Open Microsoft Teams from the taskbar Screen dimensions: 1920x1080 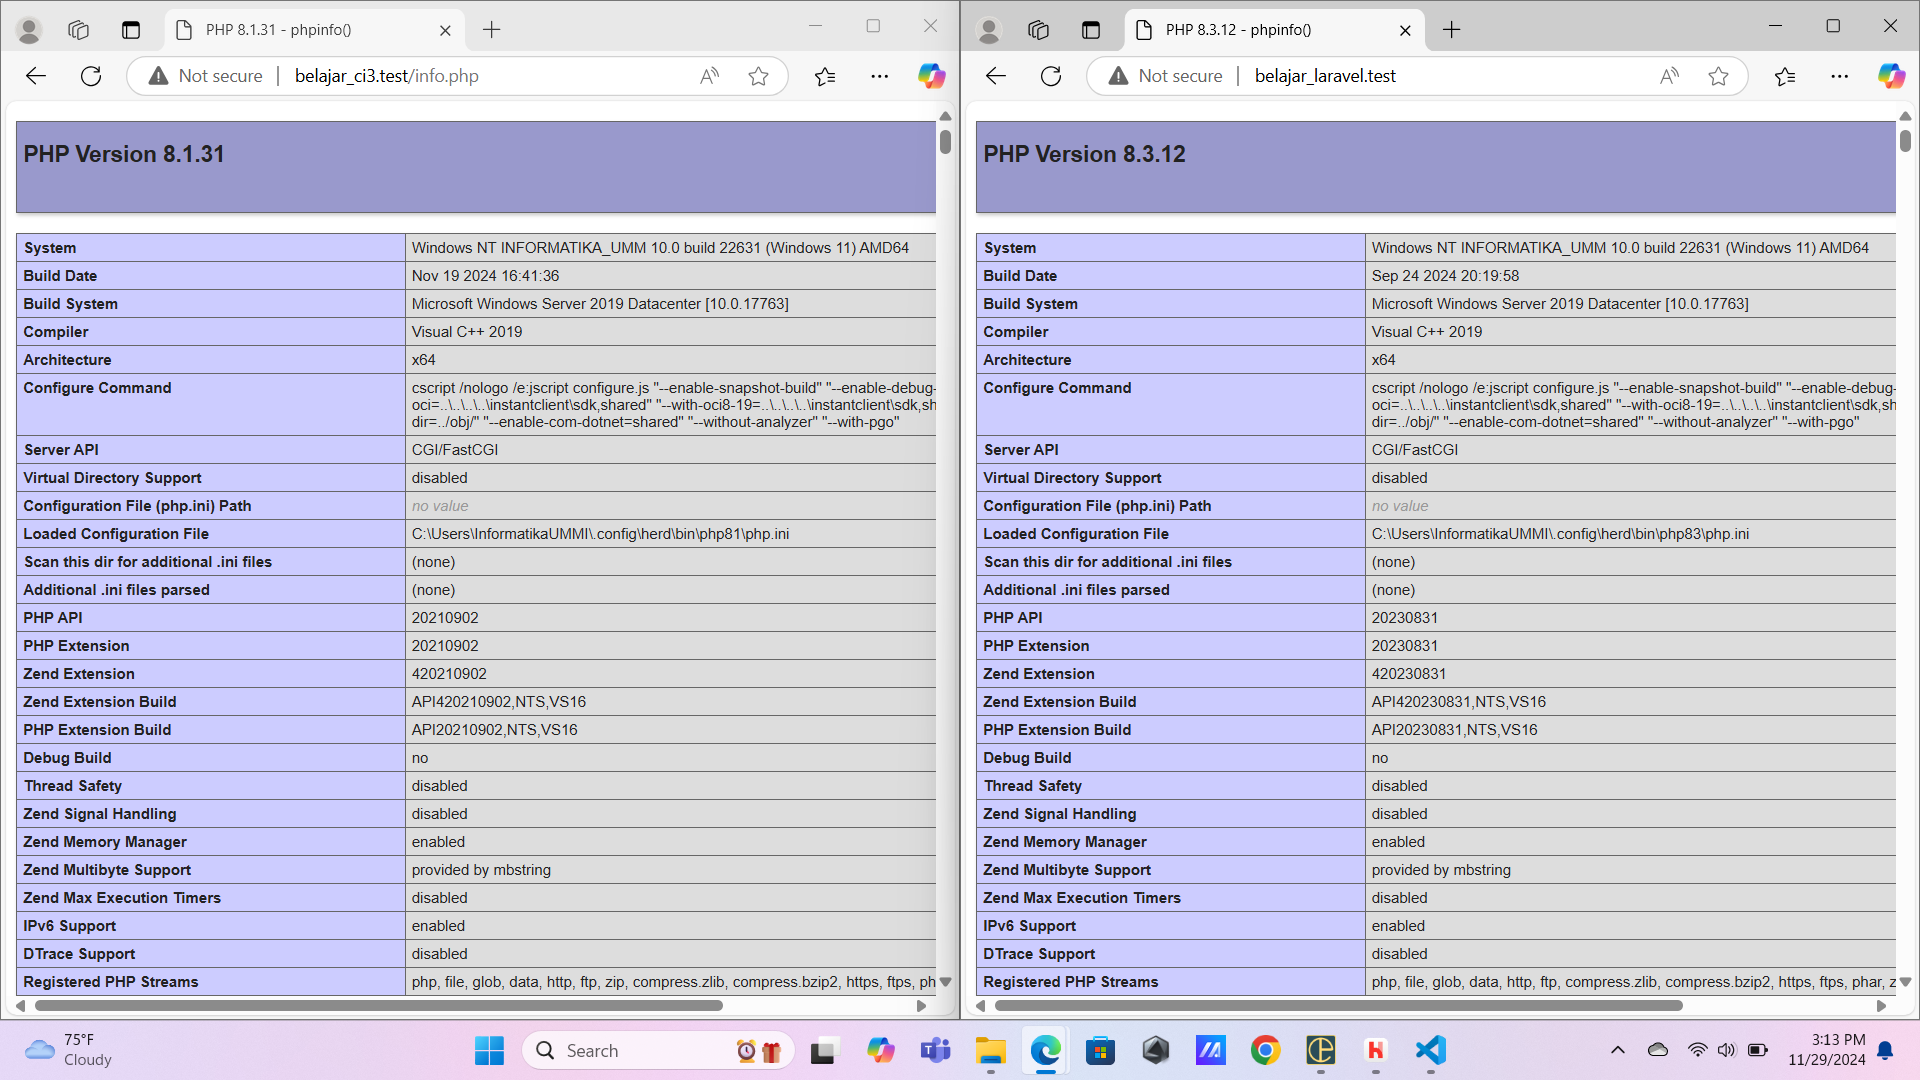point(935,1050)
